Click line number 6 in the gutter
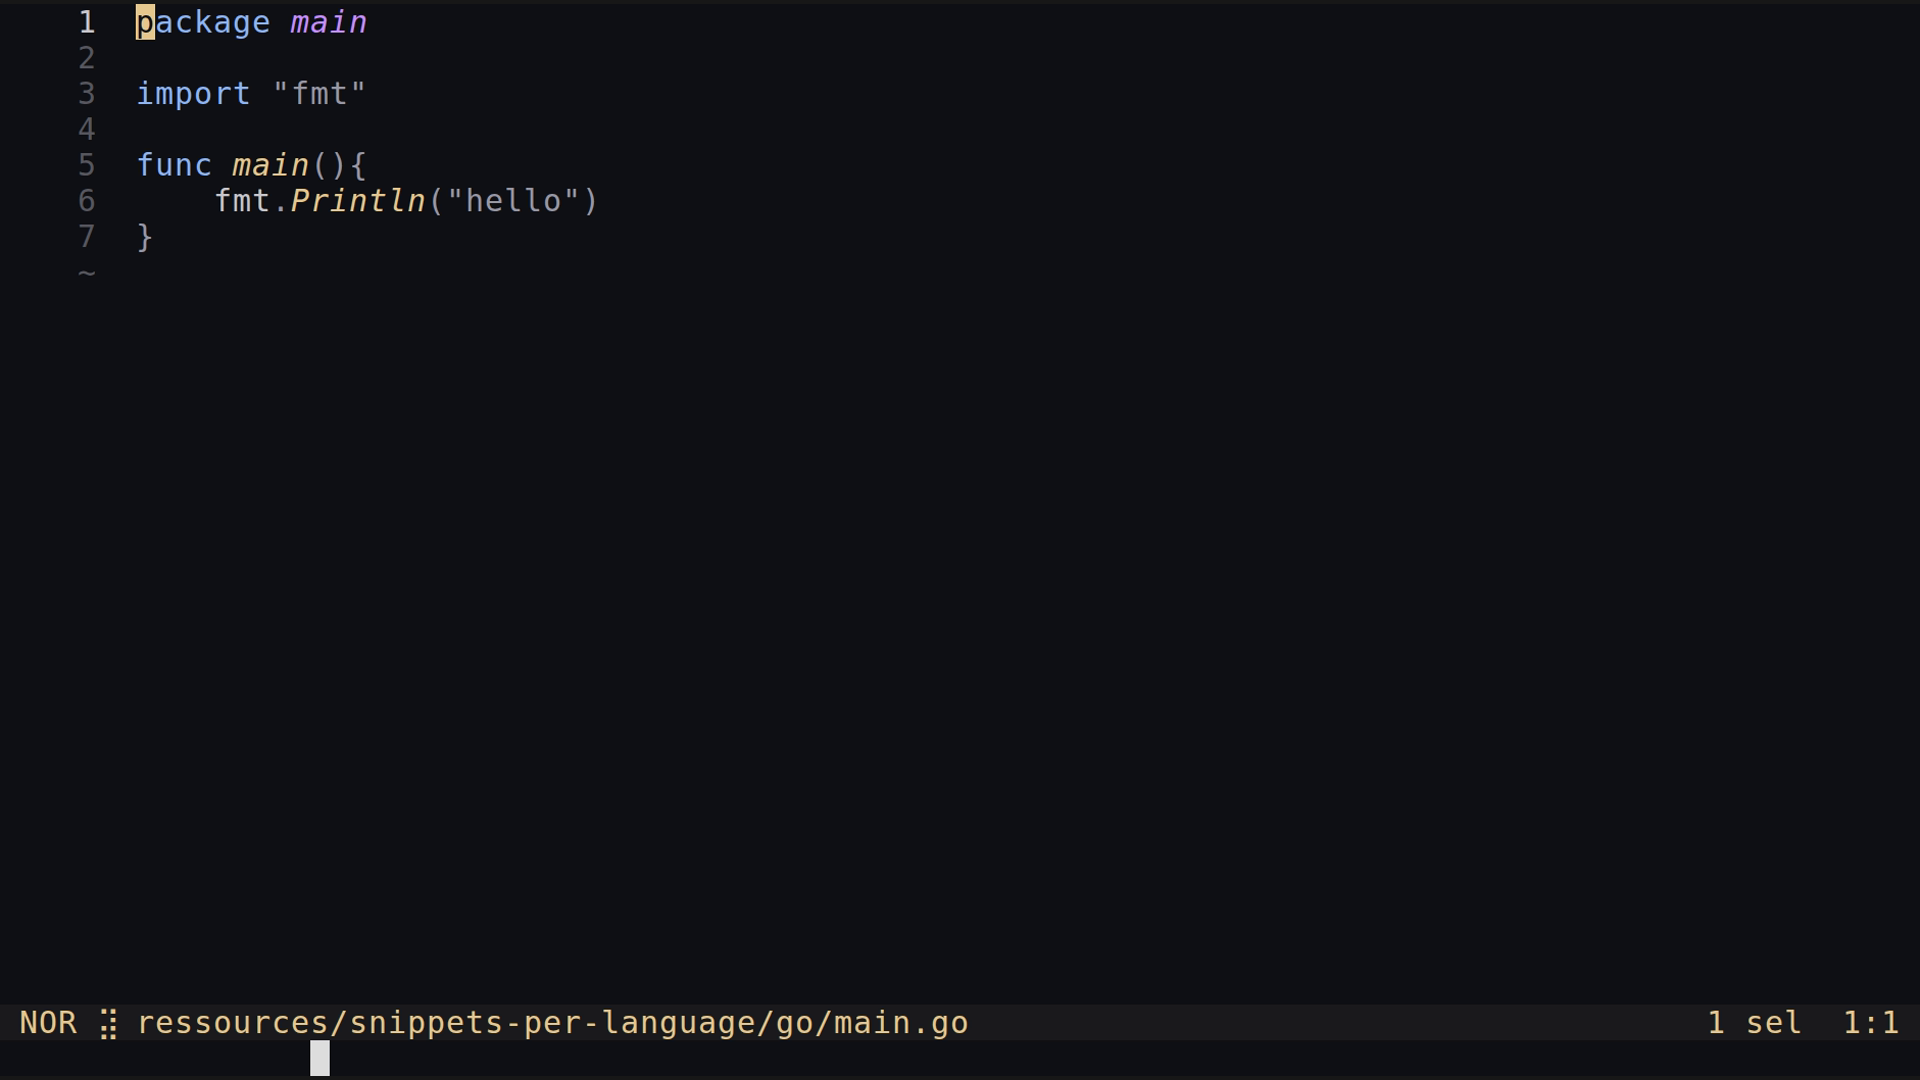This screenshot has width=1920, height=1080. click(87, 201)
